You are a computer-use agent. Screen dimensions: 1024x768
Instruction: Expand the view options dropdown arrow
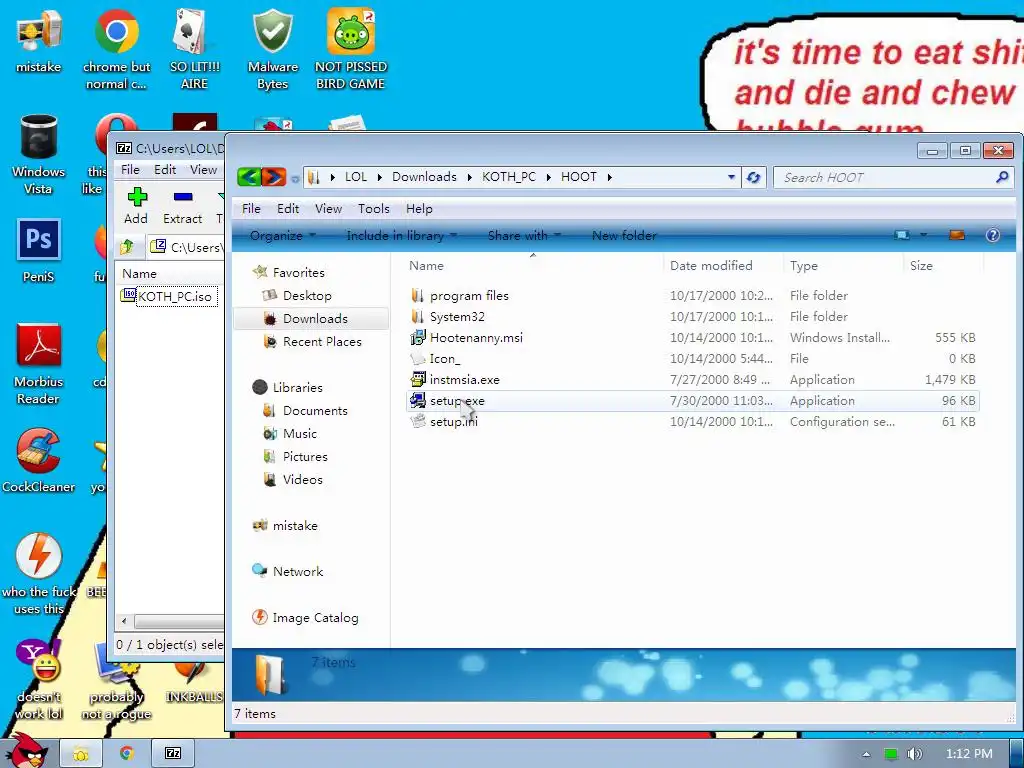click(923, 235)
